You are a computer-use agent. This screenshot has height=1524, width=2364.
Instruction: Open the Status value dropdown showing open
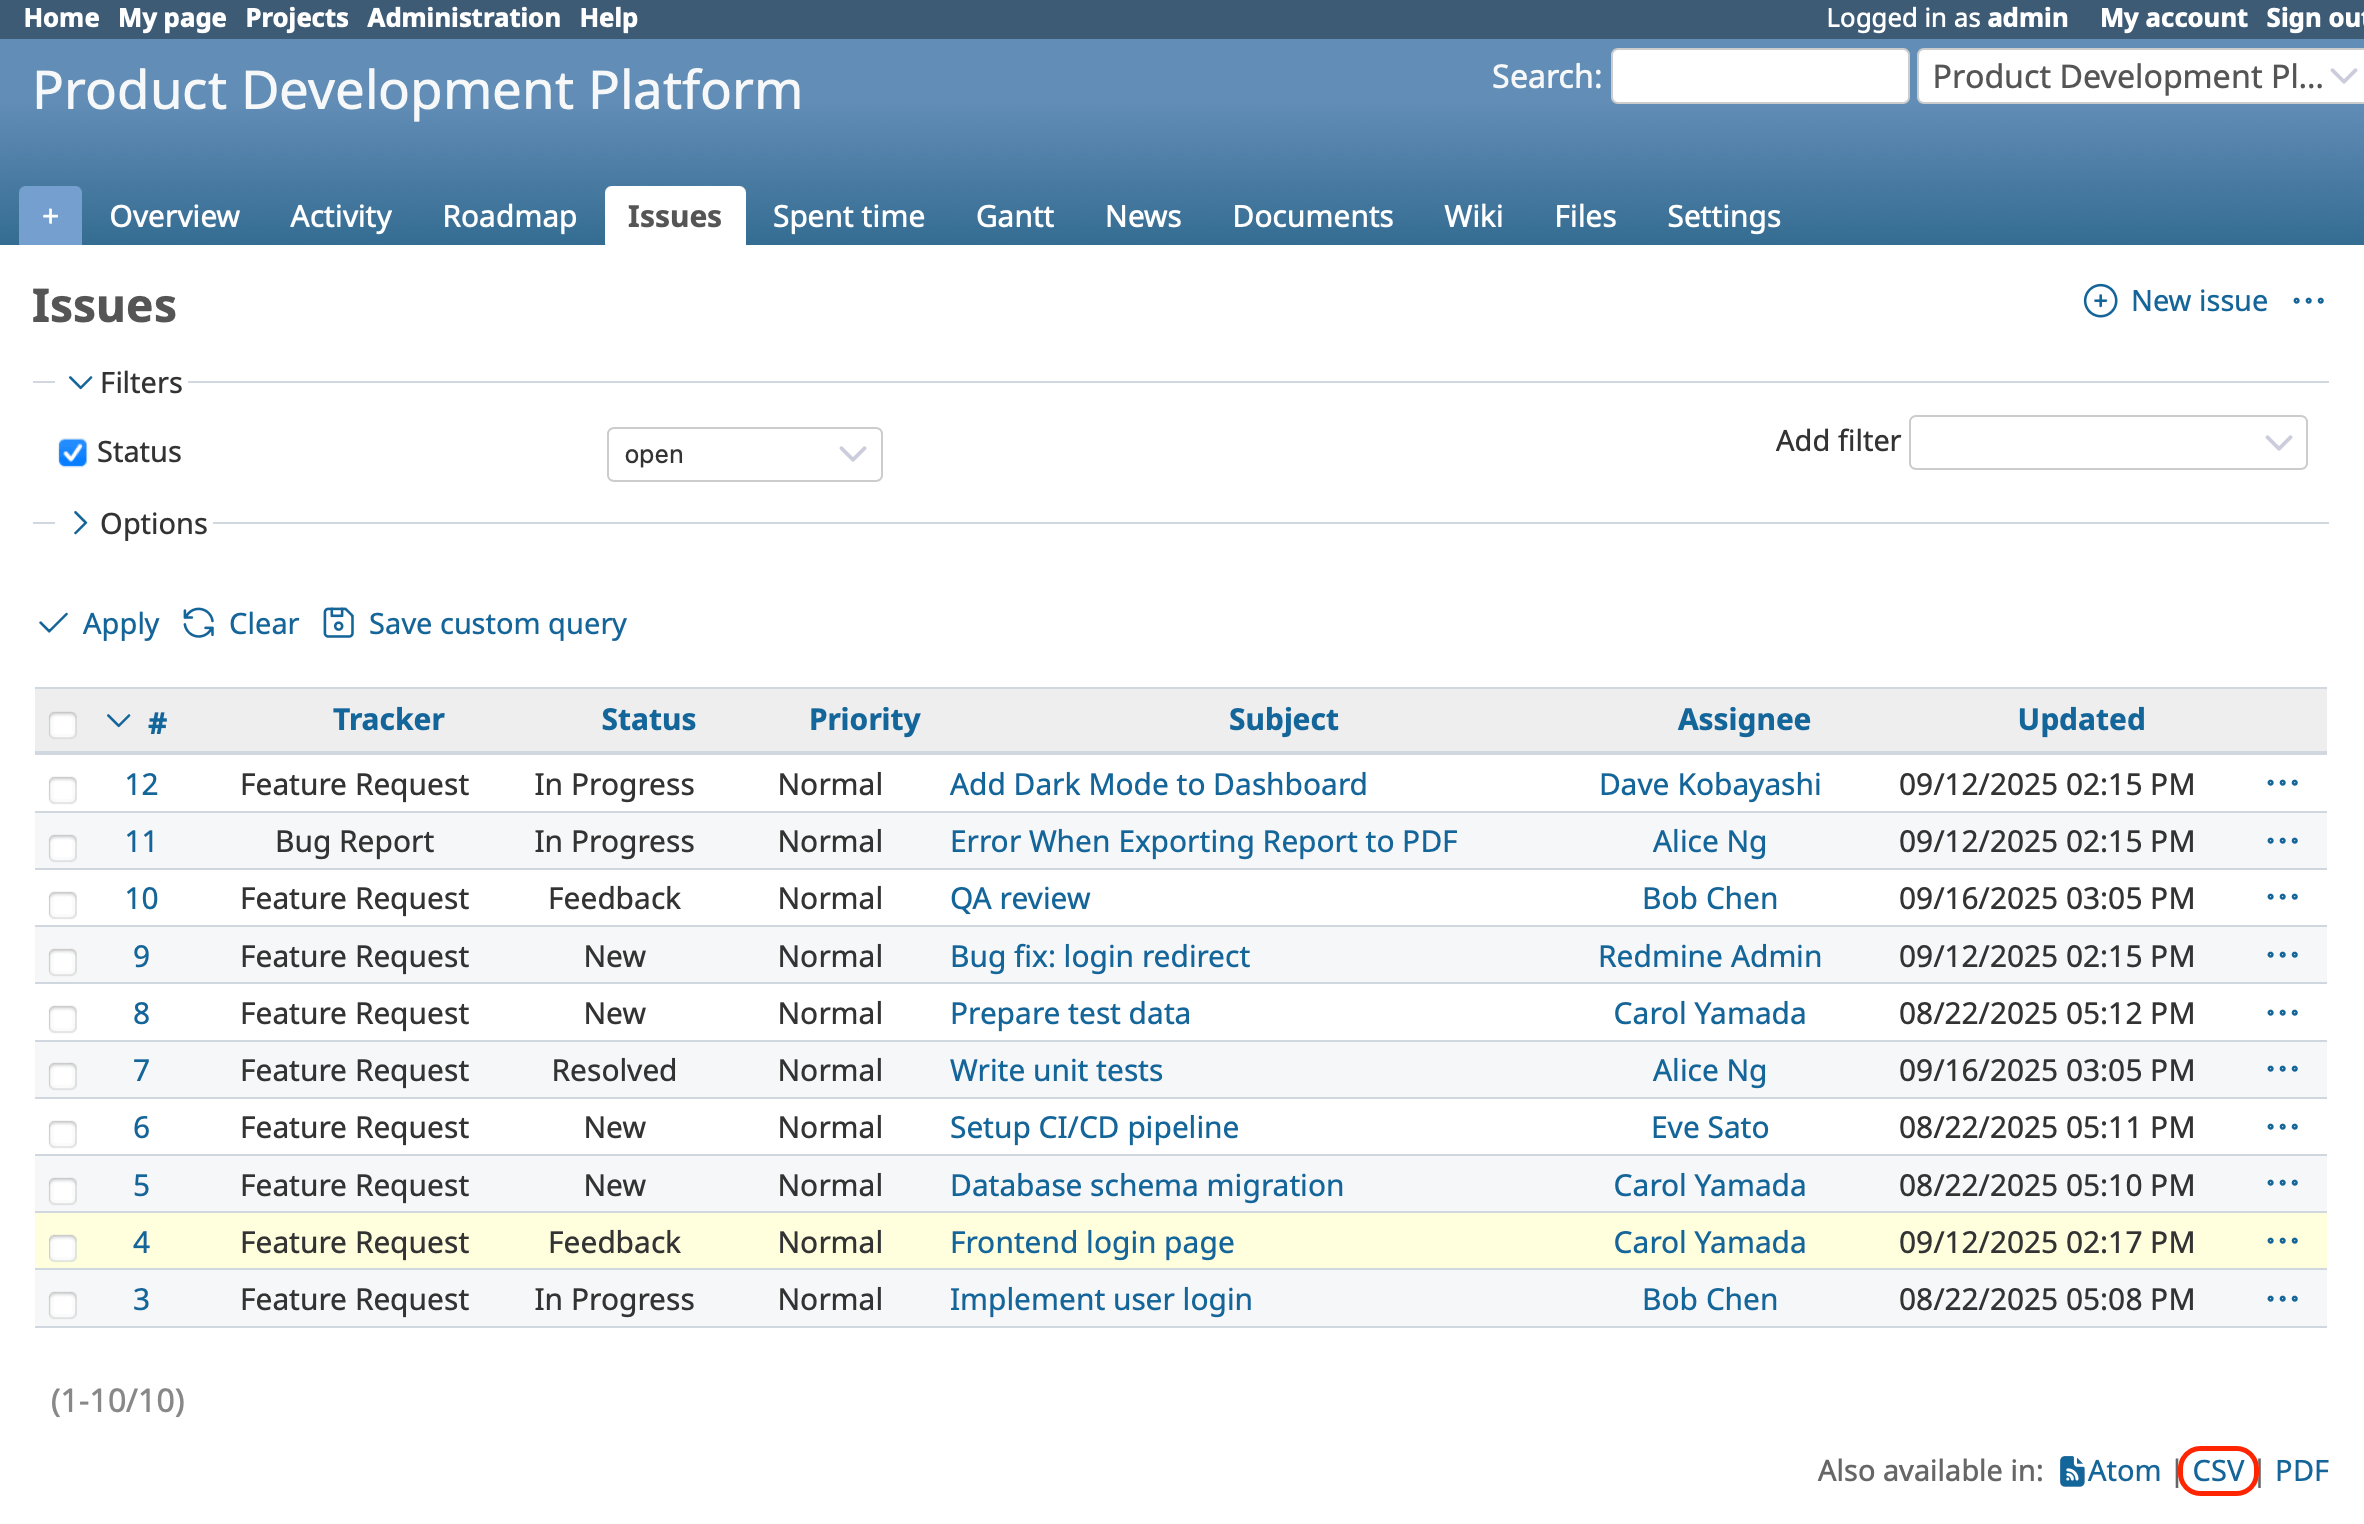pos(744,454)
